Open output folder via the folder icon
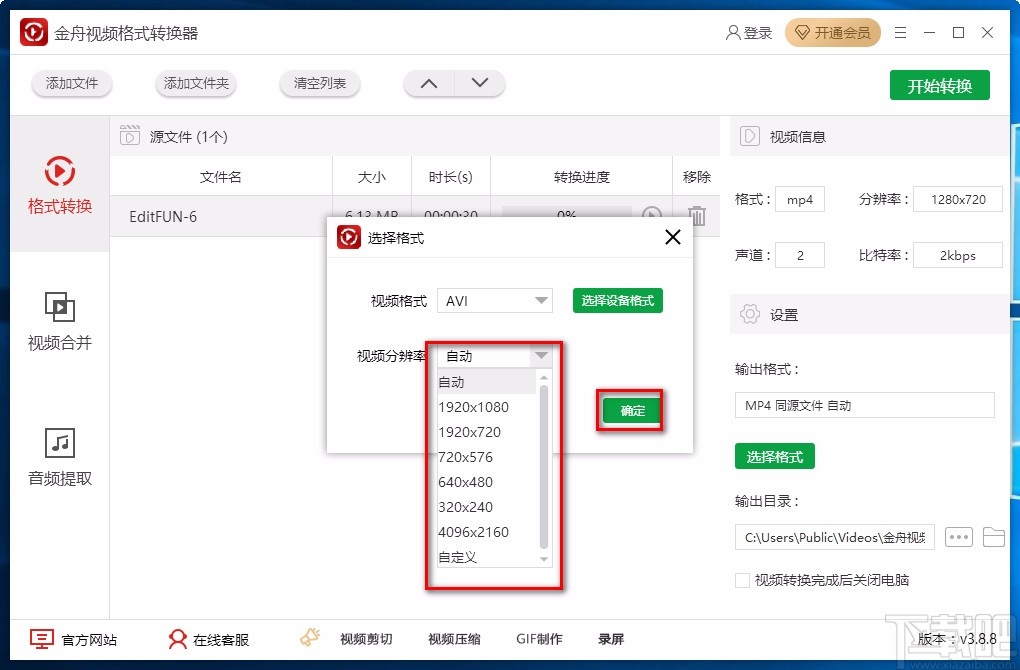 tap(994, 537)
